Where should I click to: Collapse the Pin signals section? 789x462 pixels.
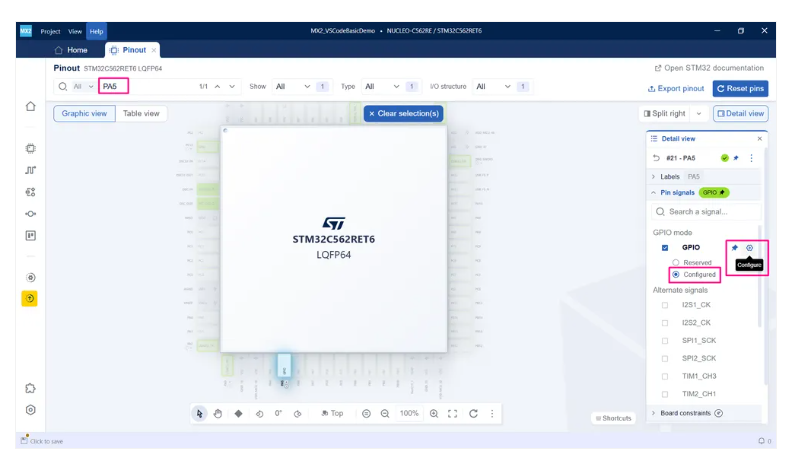tap(654, 192)
